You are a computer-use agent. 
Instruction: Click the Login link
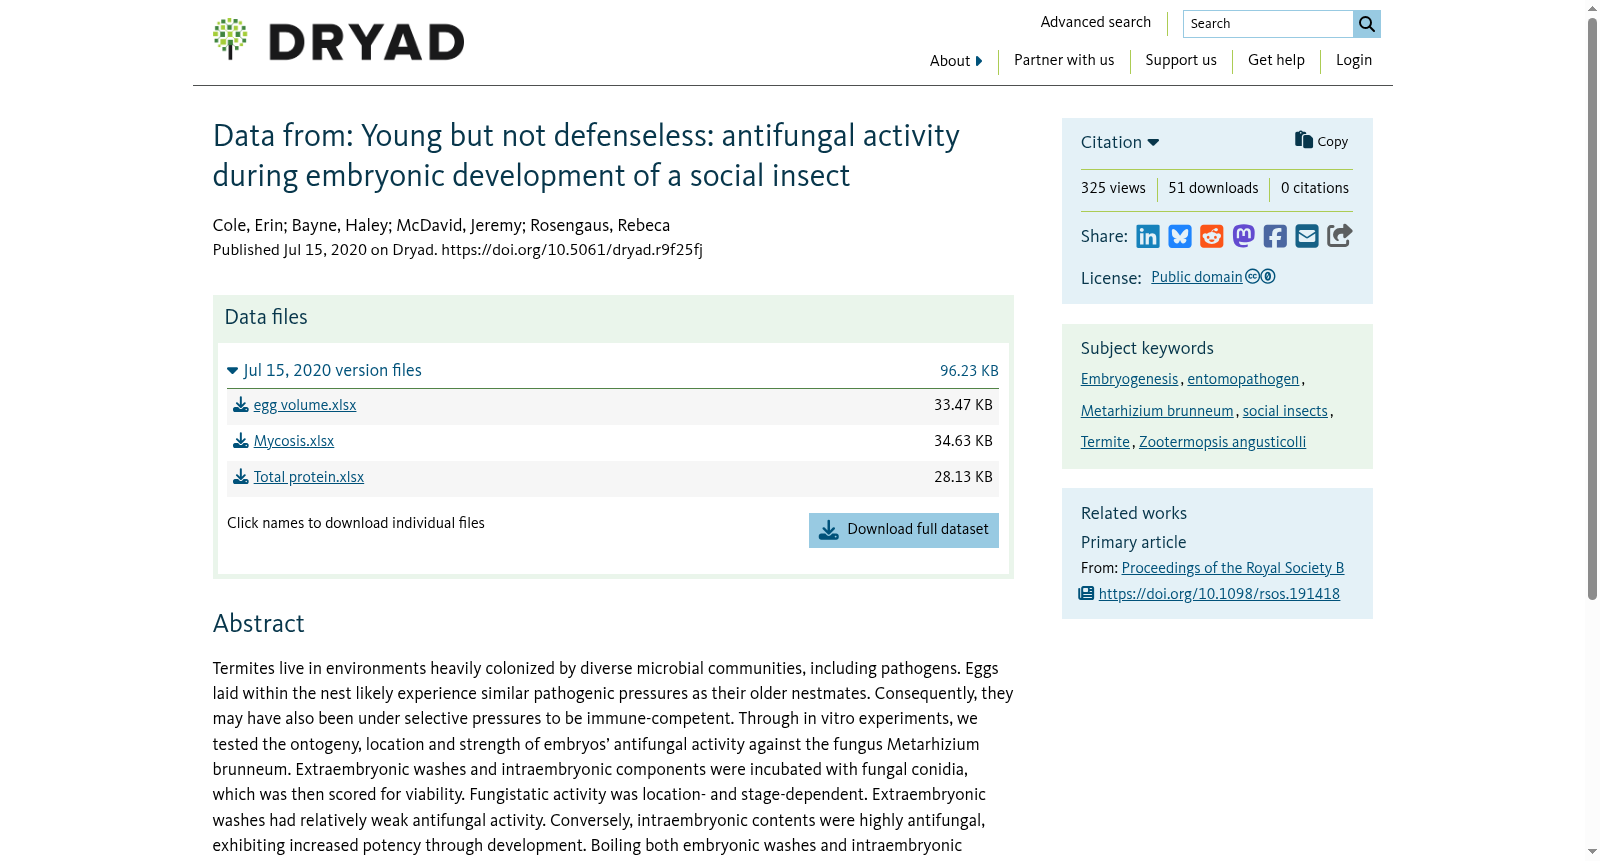coord(1354,60)
